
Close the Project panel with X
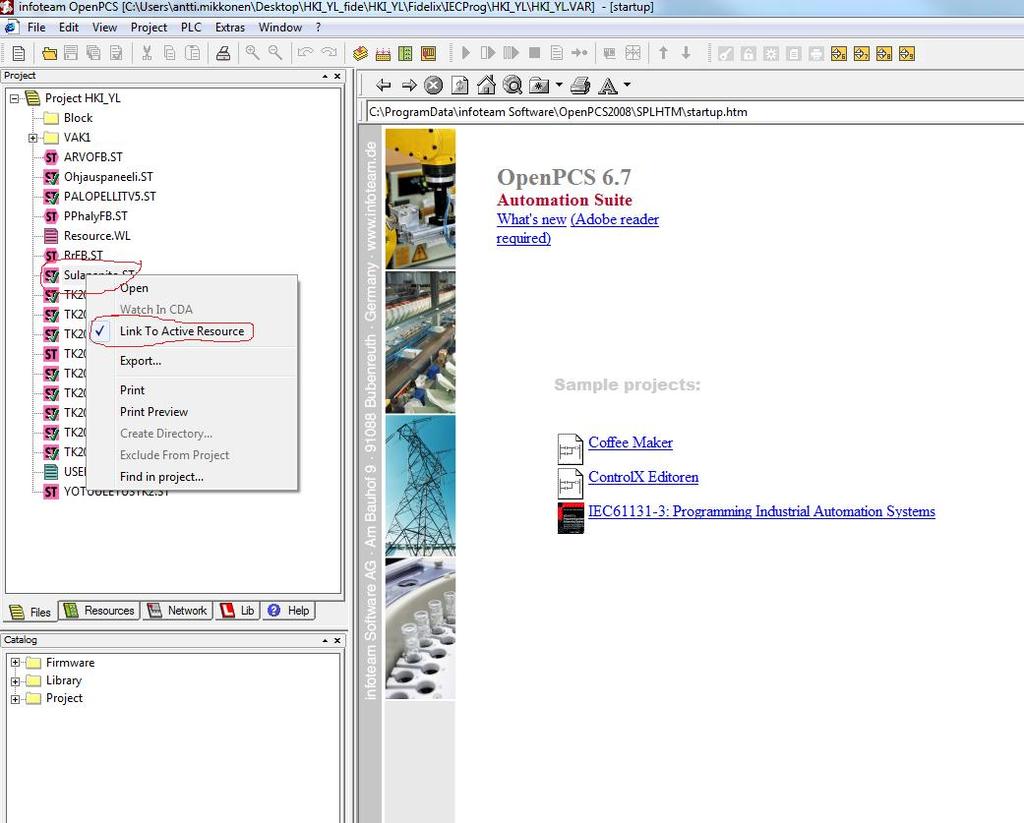[x=337, y=76]
